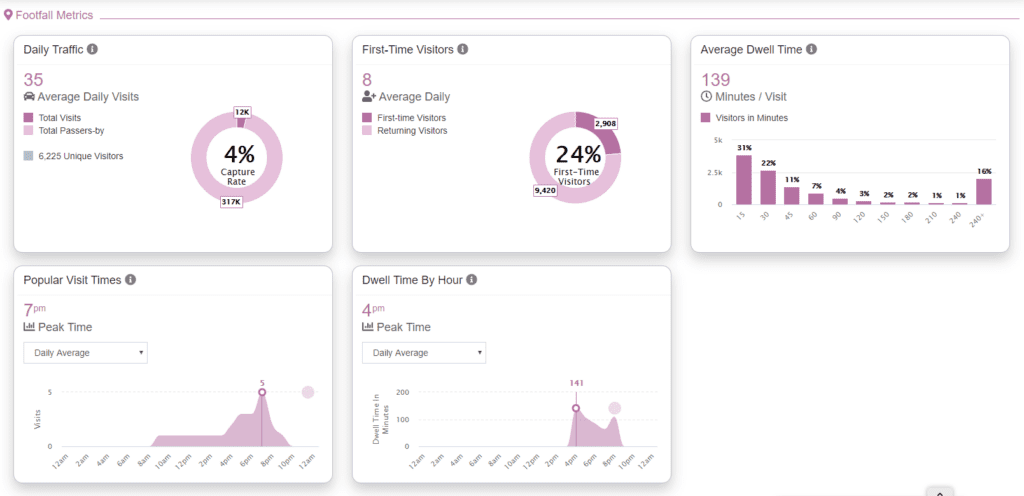Click the Daily Traffic info icon
Image resolution: width=1024 pixels, height=496 pixels.
pyautogui.click(x=92, y=49)
